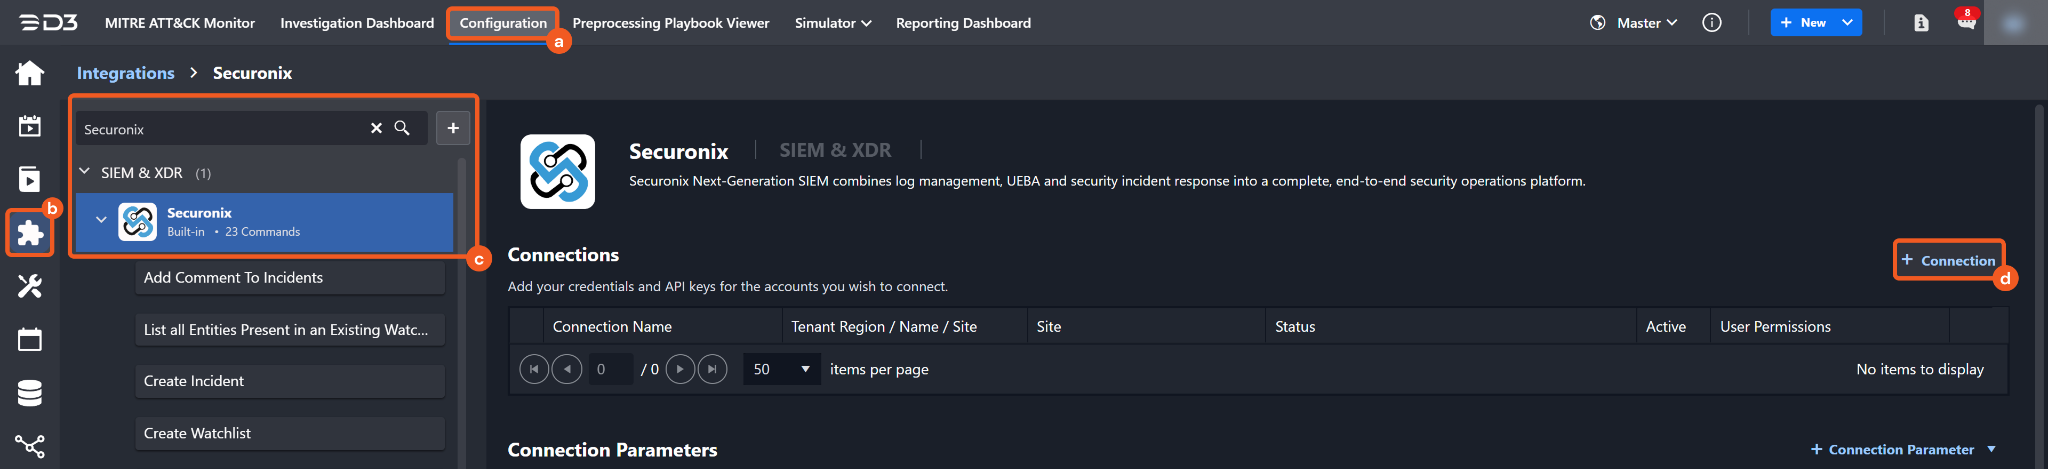The width and height of the screenshot is (2048, 469).
Task: Click the plus button next to search
Action: (x=453, y=128)
